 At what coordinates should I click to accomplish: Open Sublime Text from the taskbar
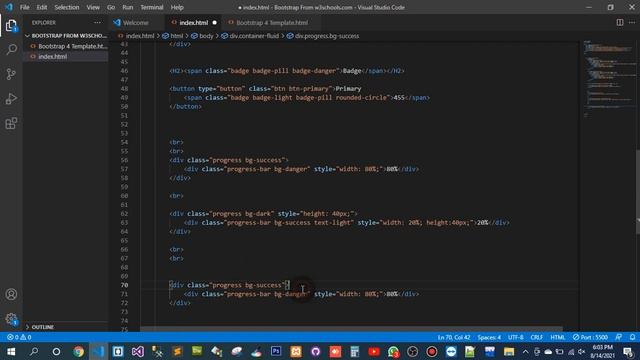click(177, 351)
